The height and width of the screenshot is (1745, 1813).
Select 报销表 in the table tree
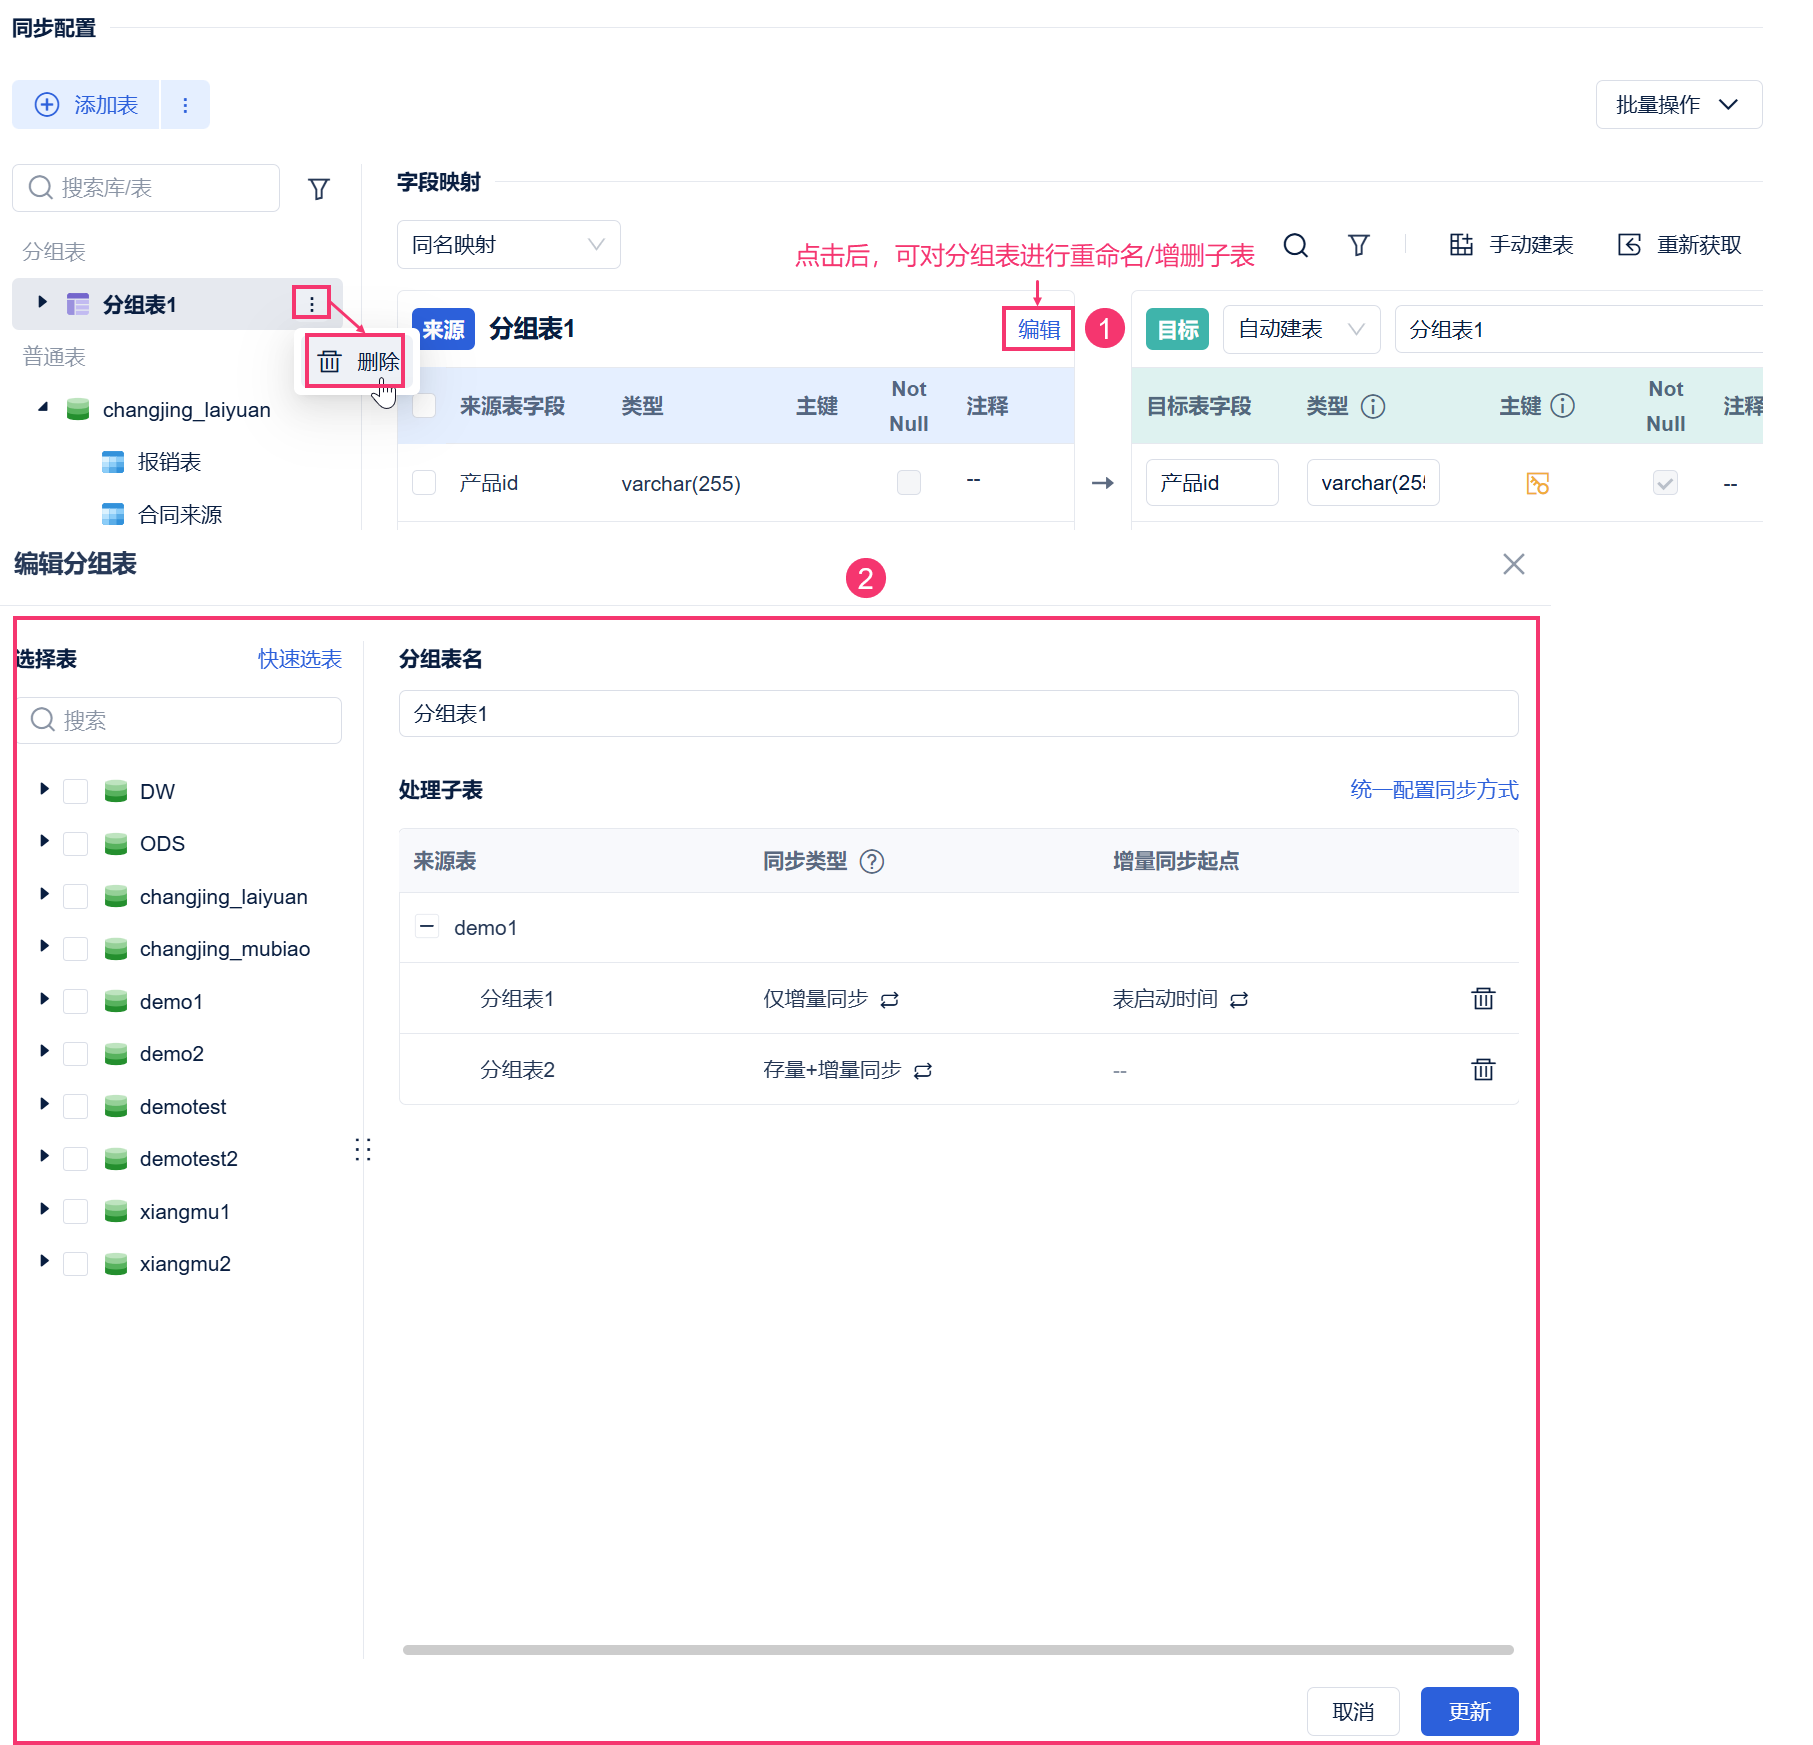click(170, 462)
